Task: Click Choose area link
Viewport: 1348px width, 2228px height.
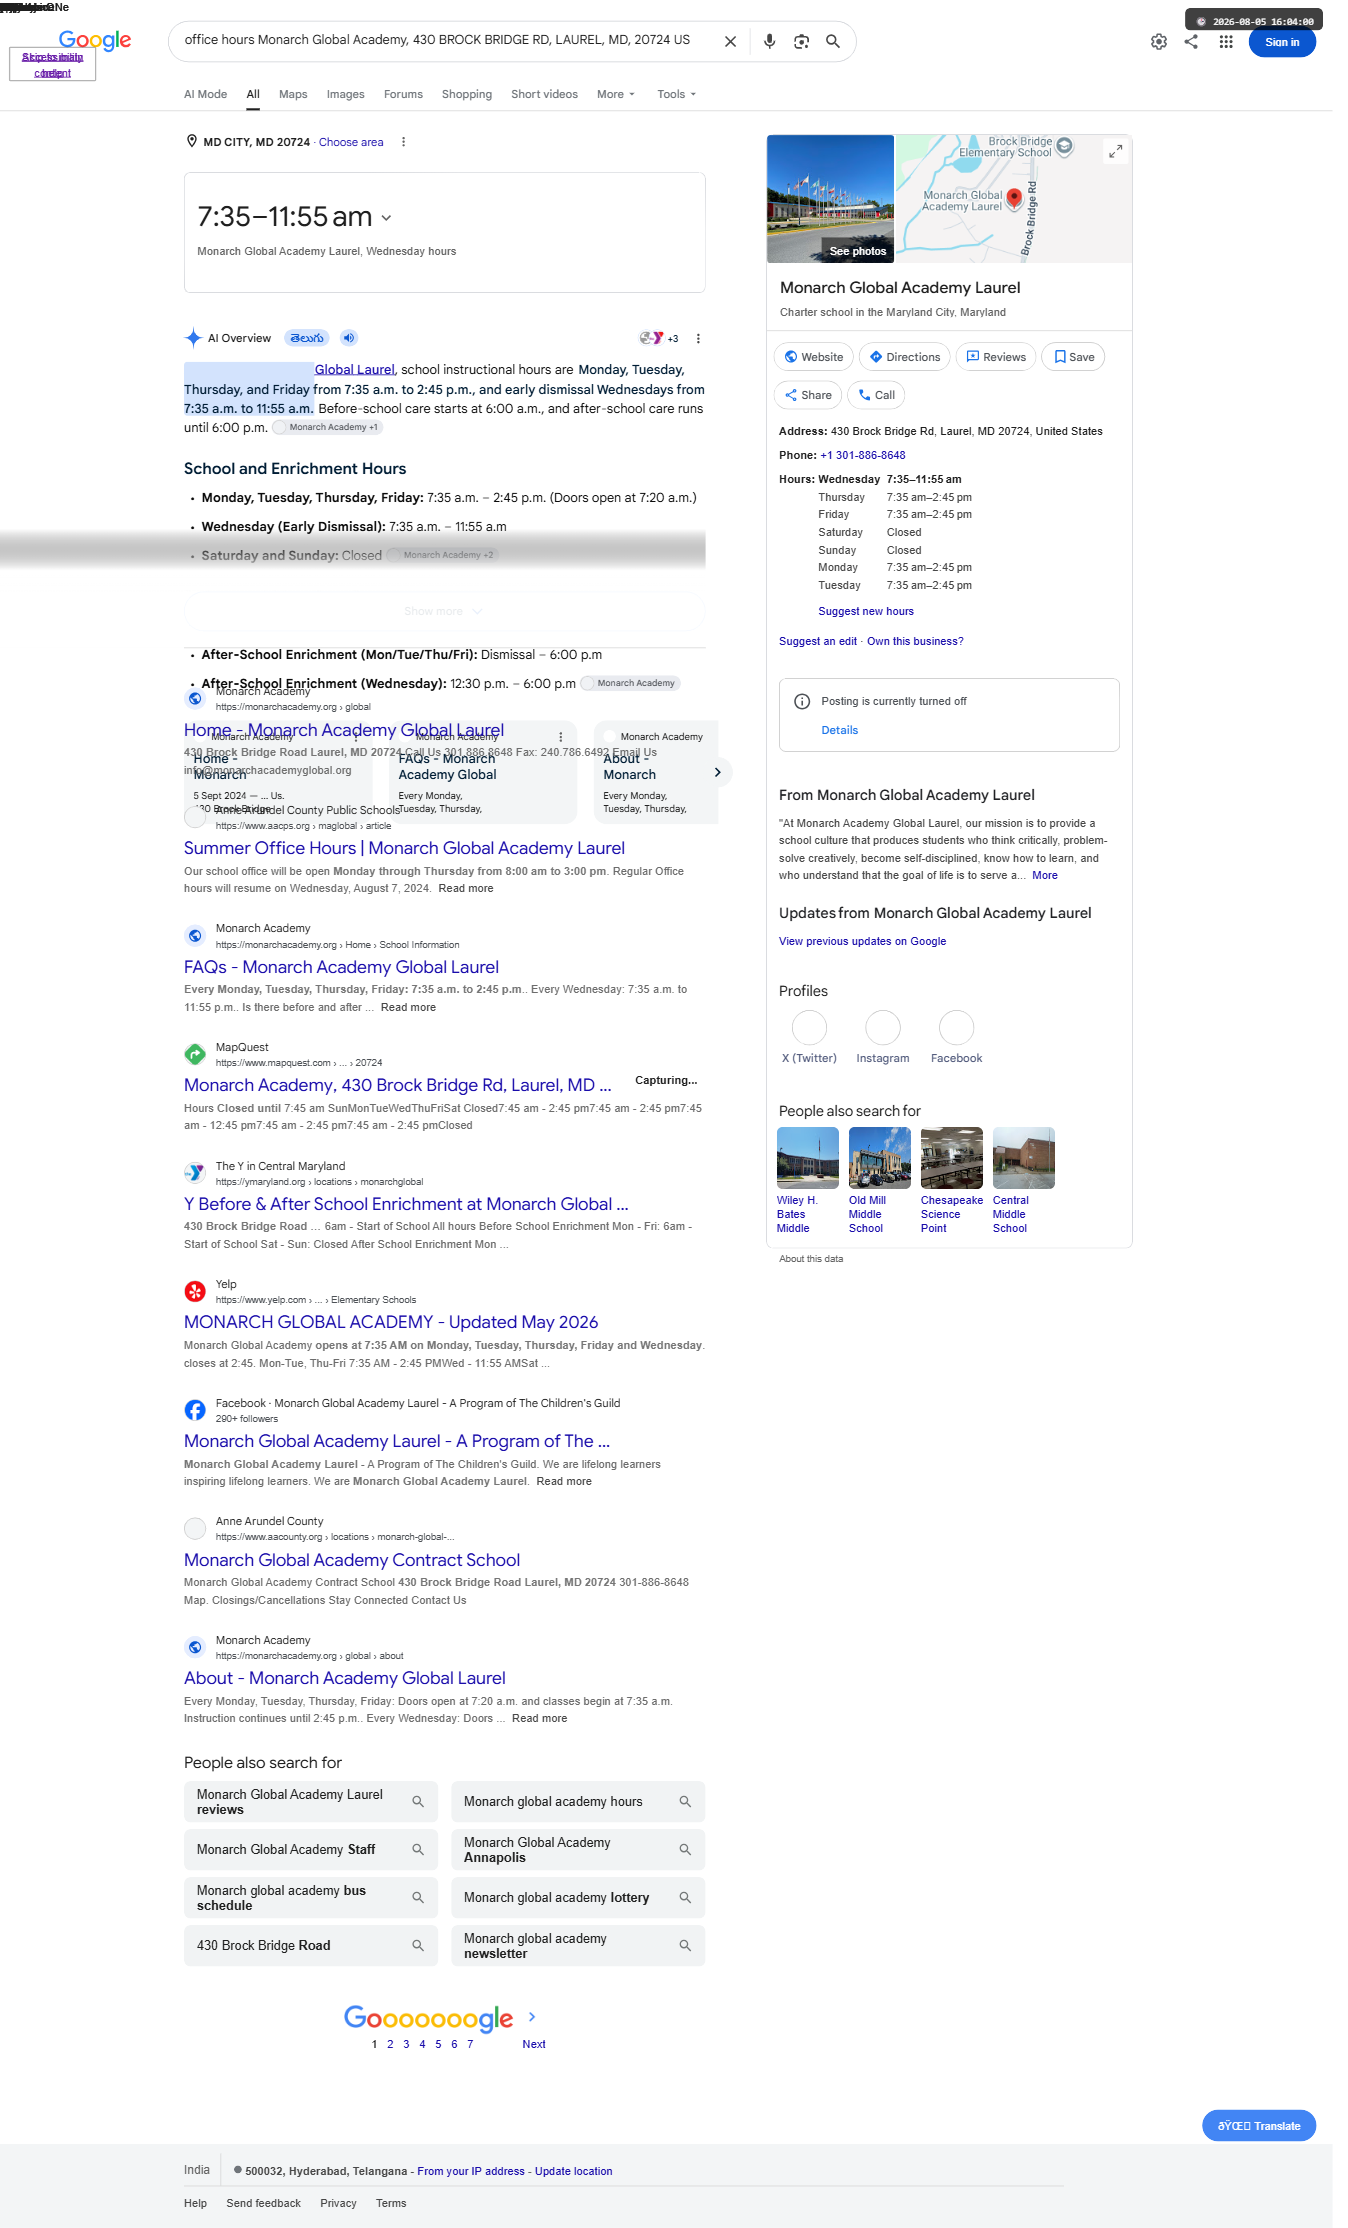Action: (351, 142)
